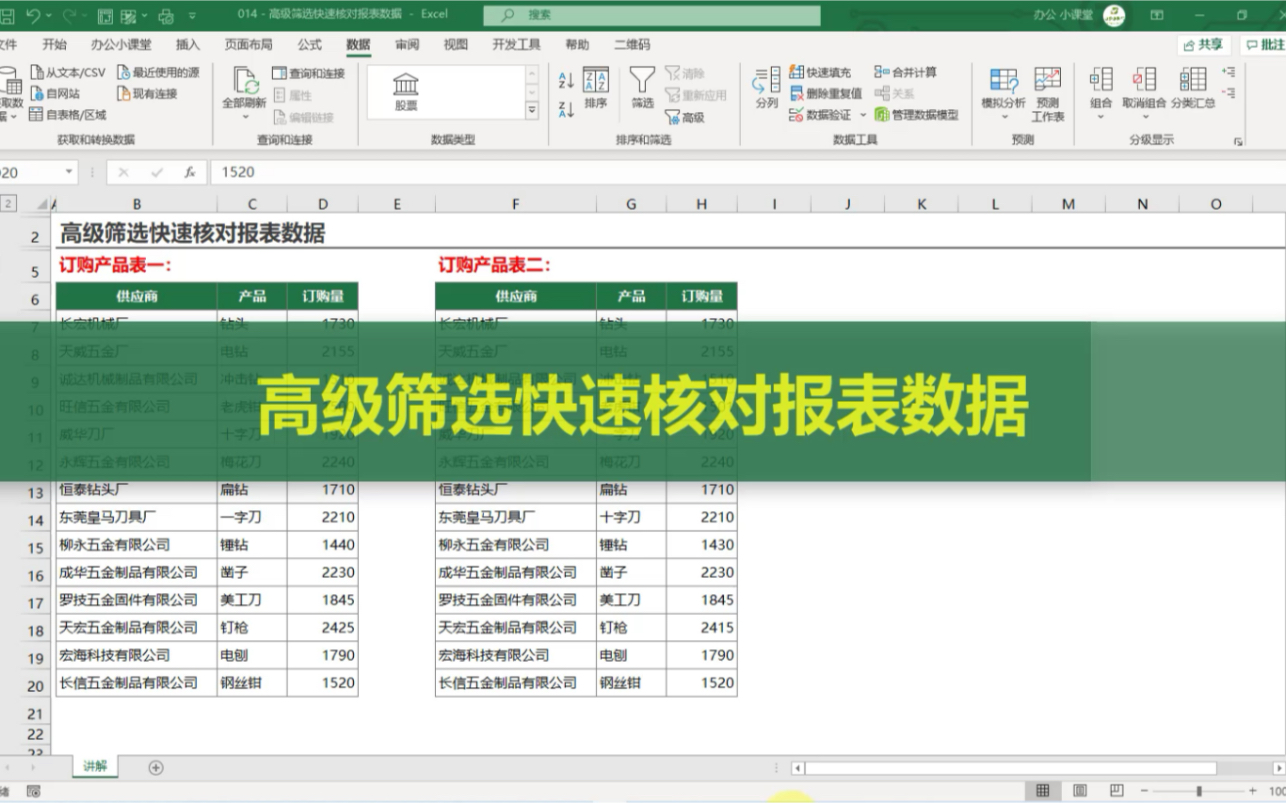Expand the data types gallery more arrow

coord(532,110)
